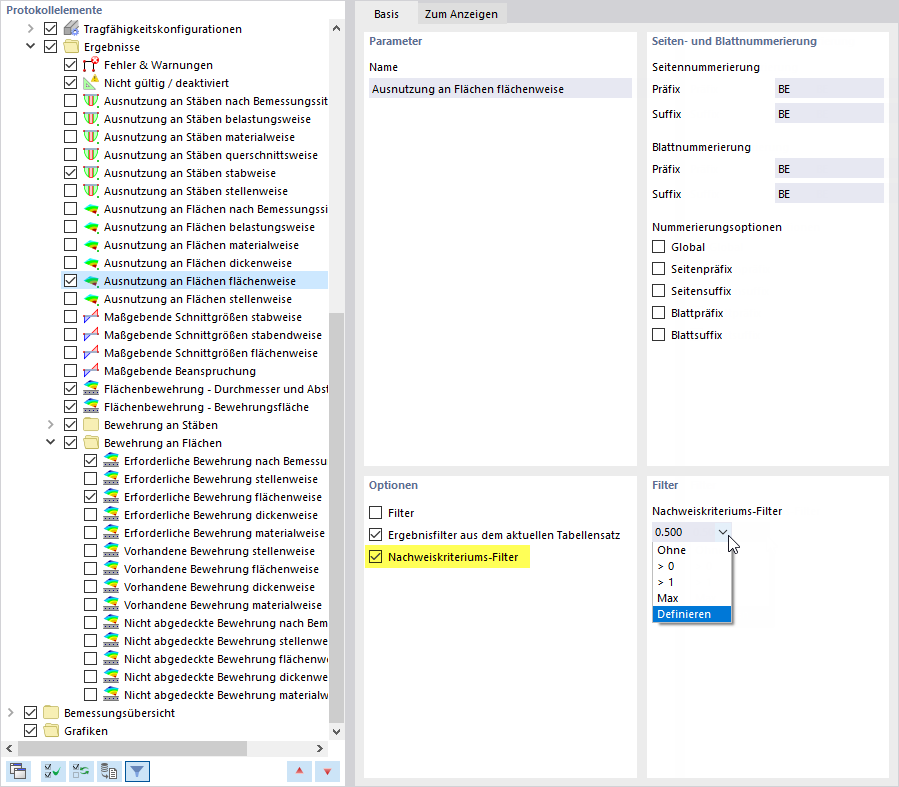Select Vorhandene Bewehrung flächenweise row

point(221,569)
